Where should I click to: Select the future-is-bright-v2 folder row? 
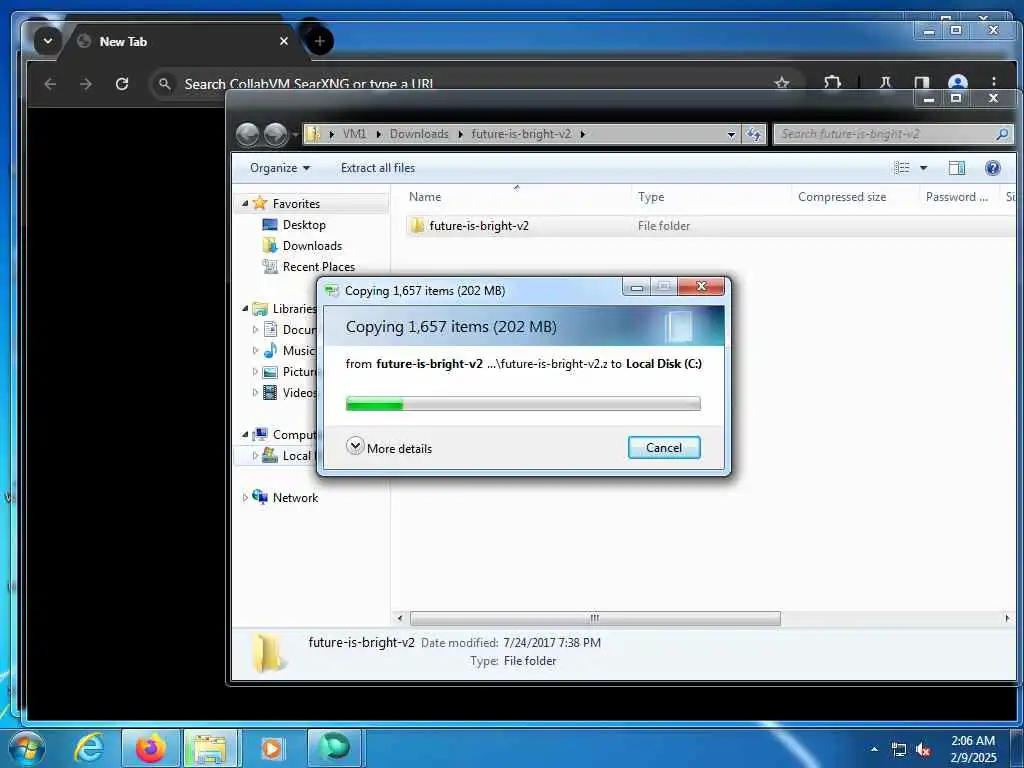coord(711,226)
